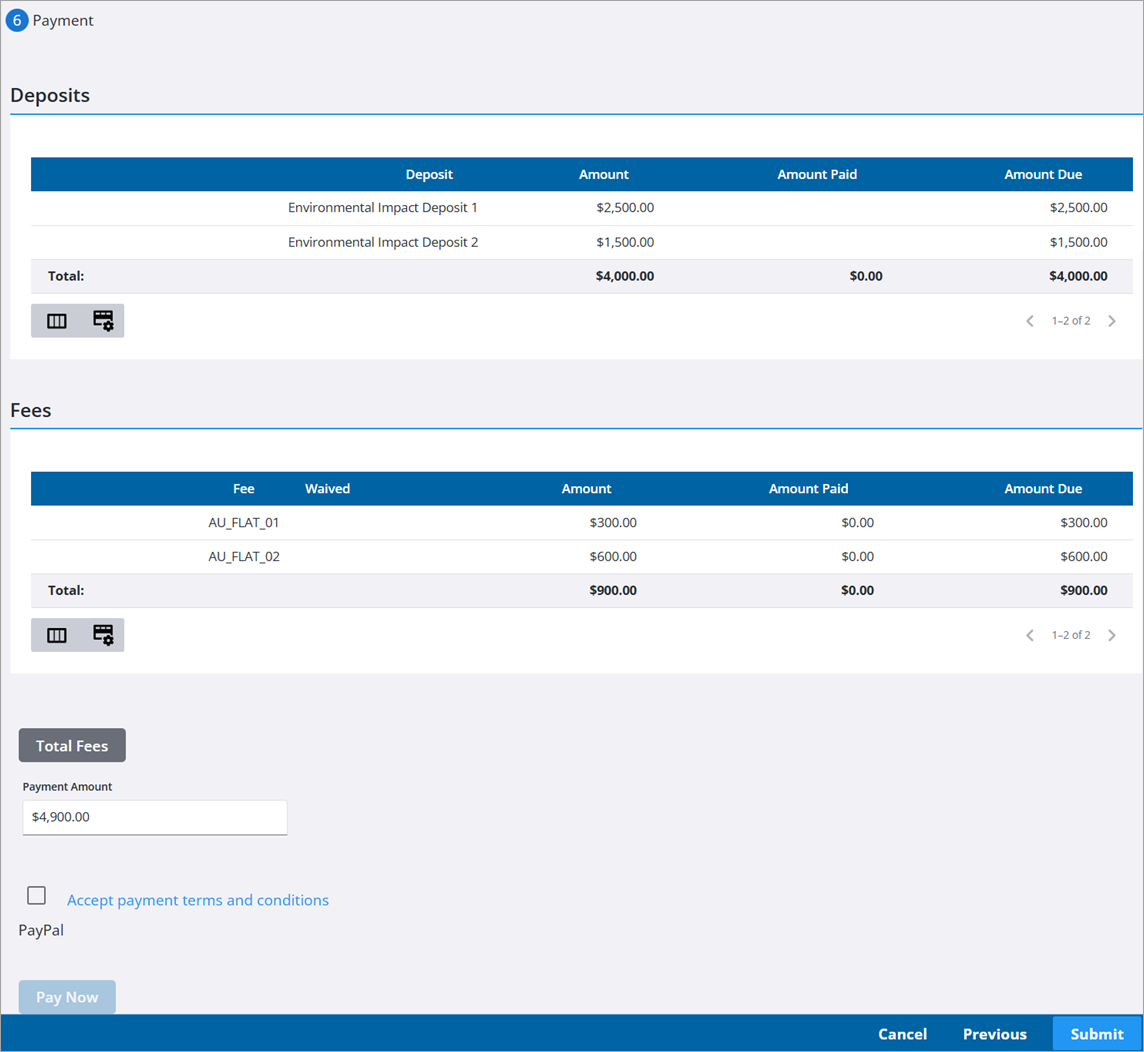Open table settings icon in Deposits table

coord(103,321)
